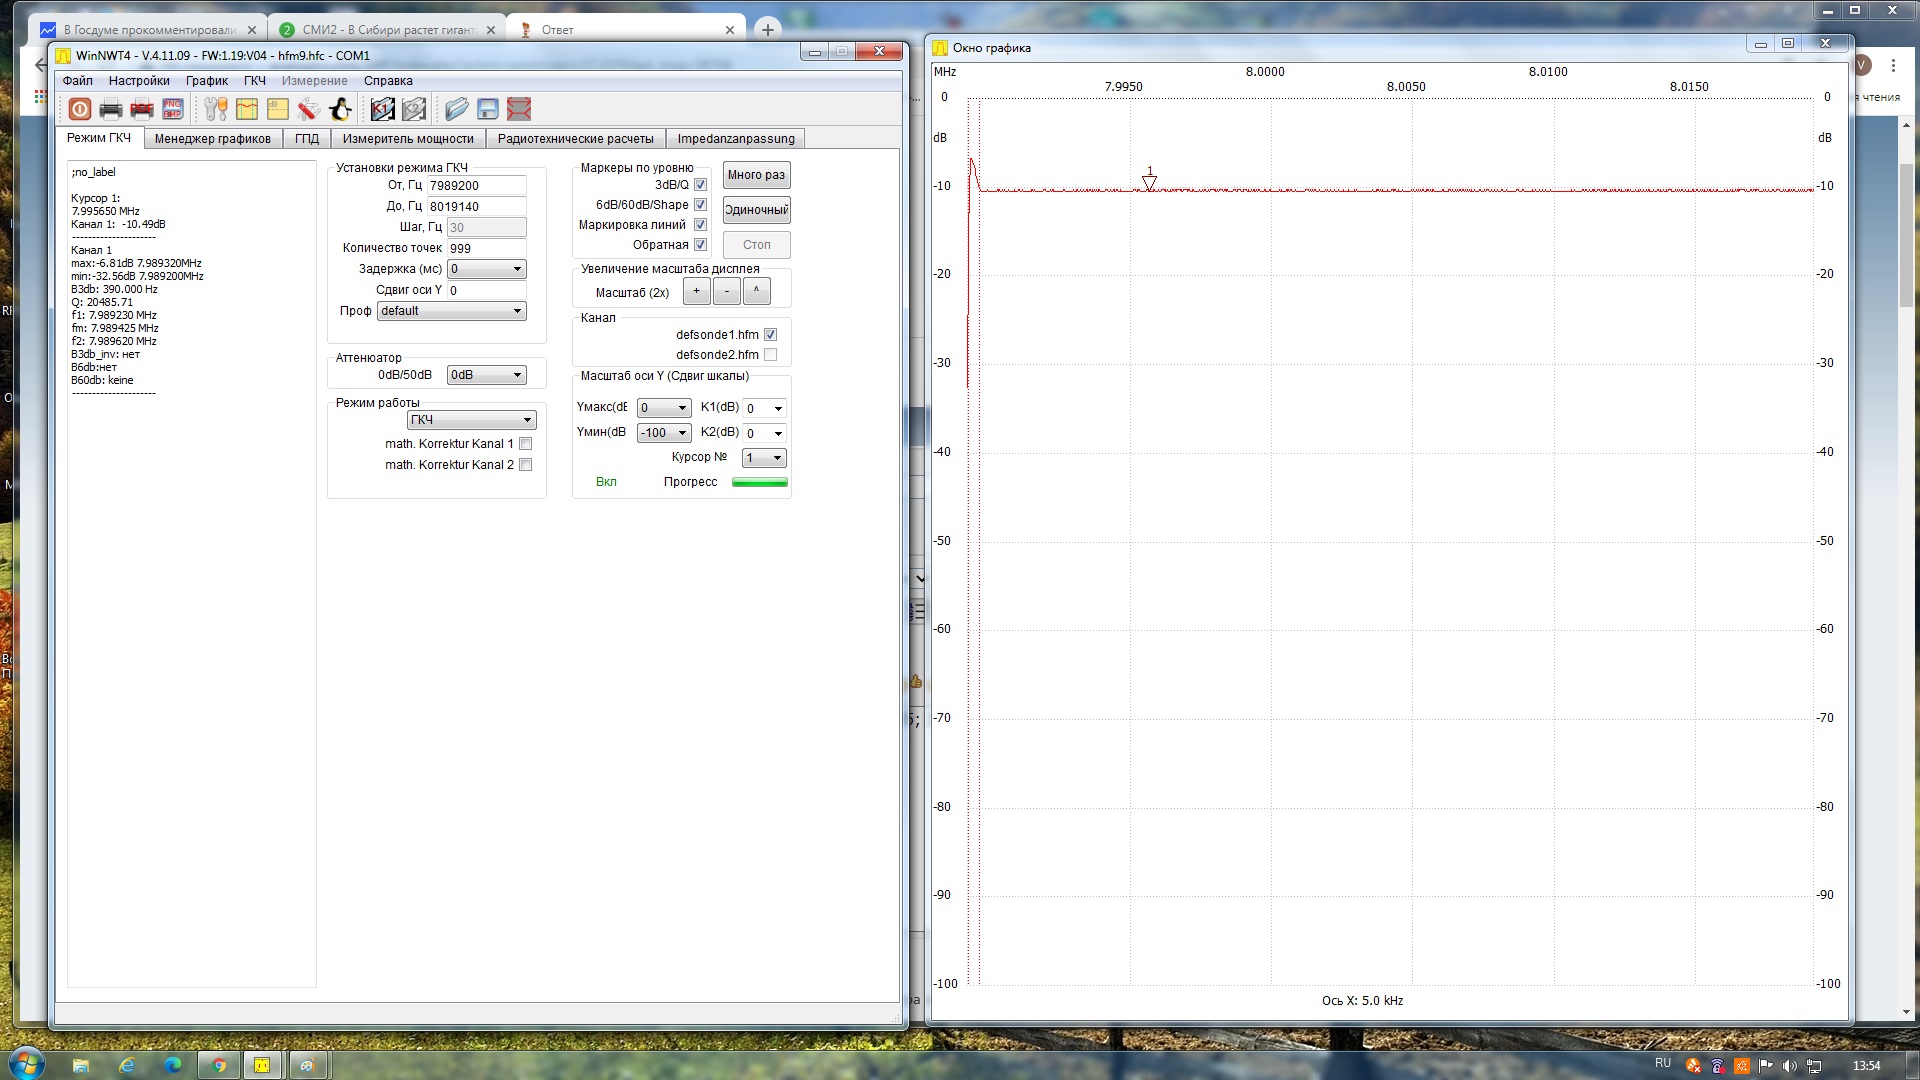Click the Одиночный sweep button

click(x=756, y=210)
